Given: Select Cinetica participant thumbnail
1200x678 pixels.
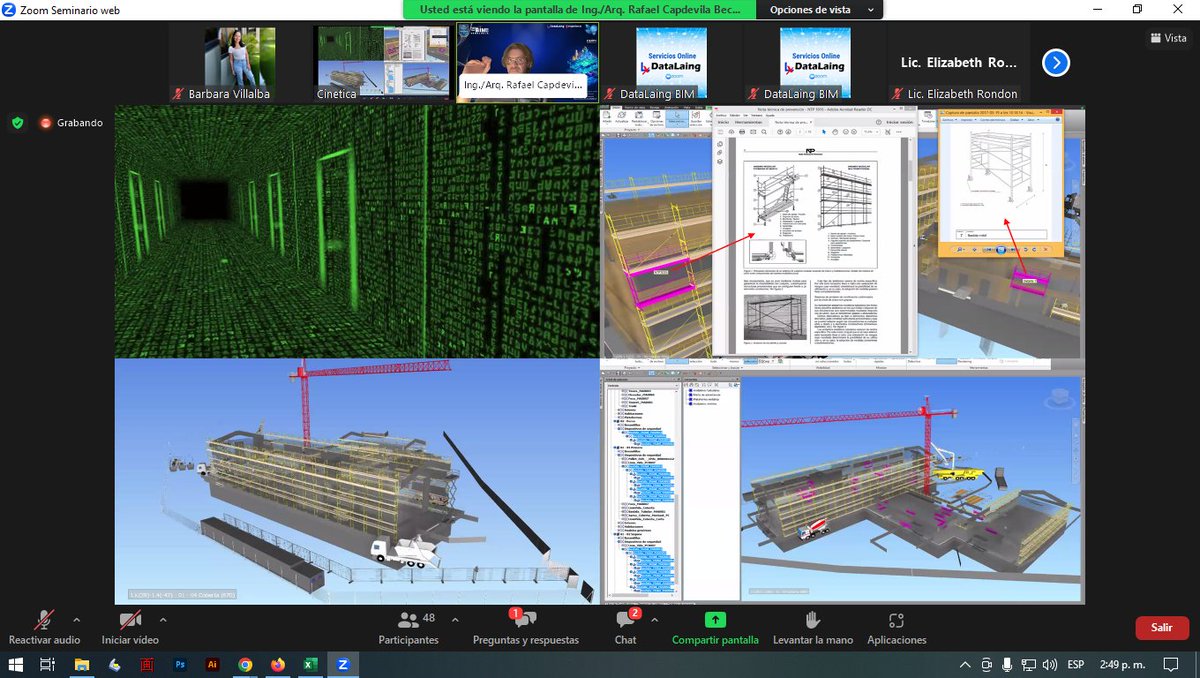Looking at the screenshot, I should pyautogui.click(x=384, y=63).
